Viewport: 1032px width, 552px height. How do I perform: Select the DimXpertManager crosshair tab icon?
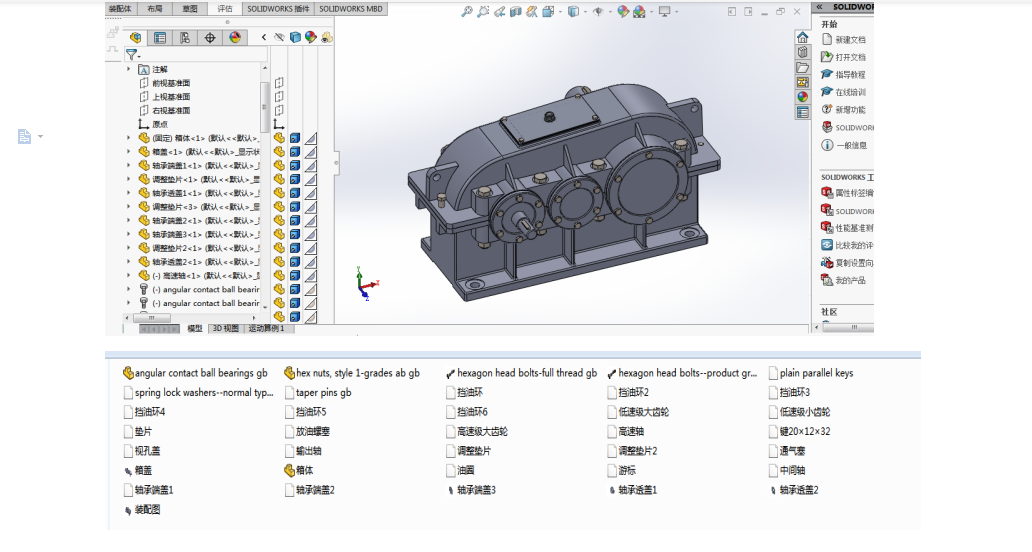(210, 38)
